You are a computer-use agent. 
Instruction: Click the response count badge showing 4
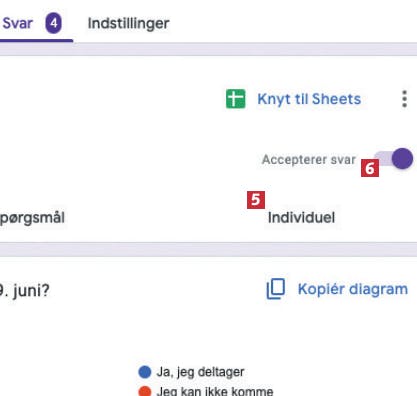[54, 23]
